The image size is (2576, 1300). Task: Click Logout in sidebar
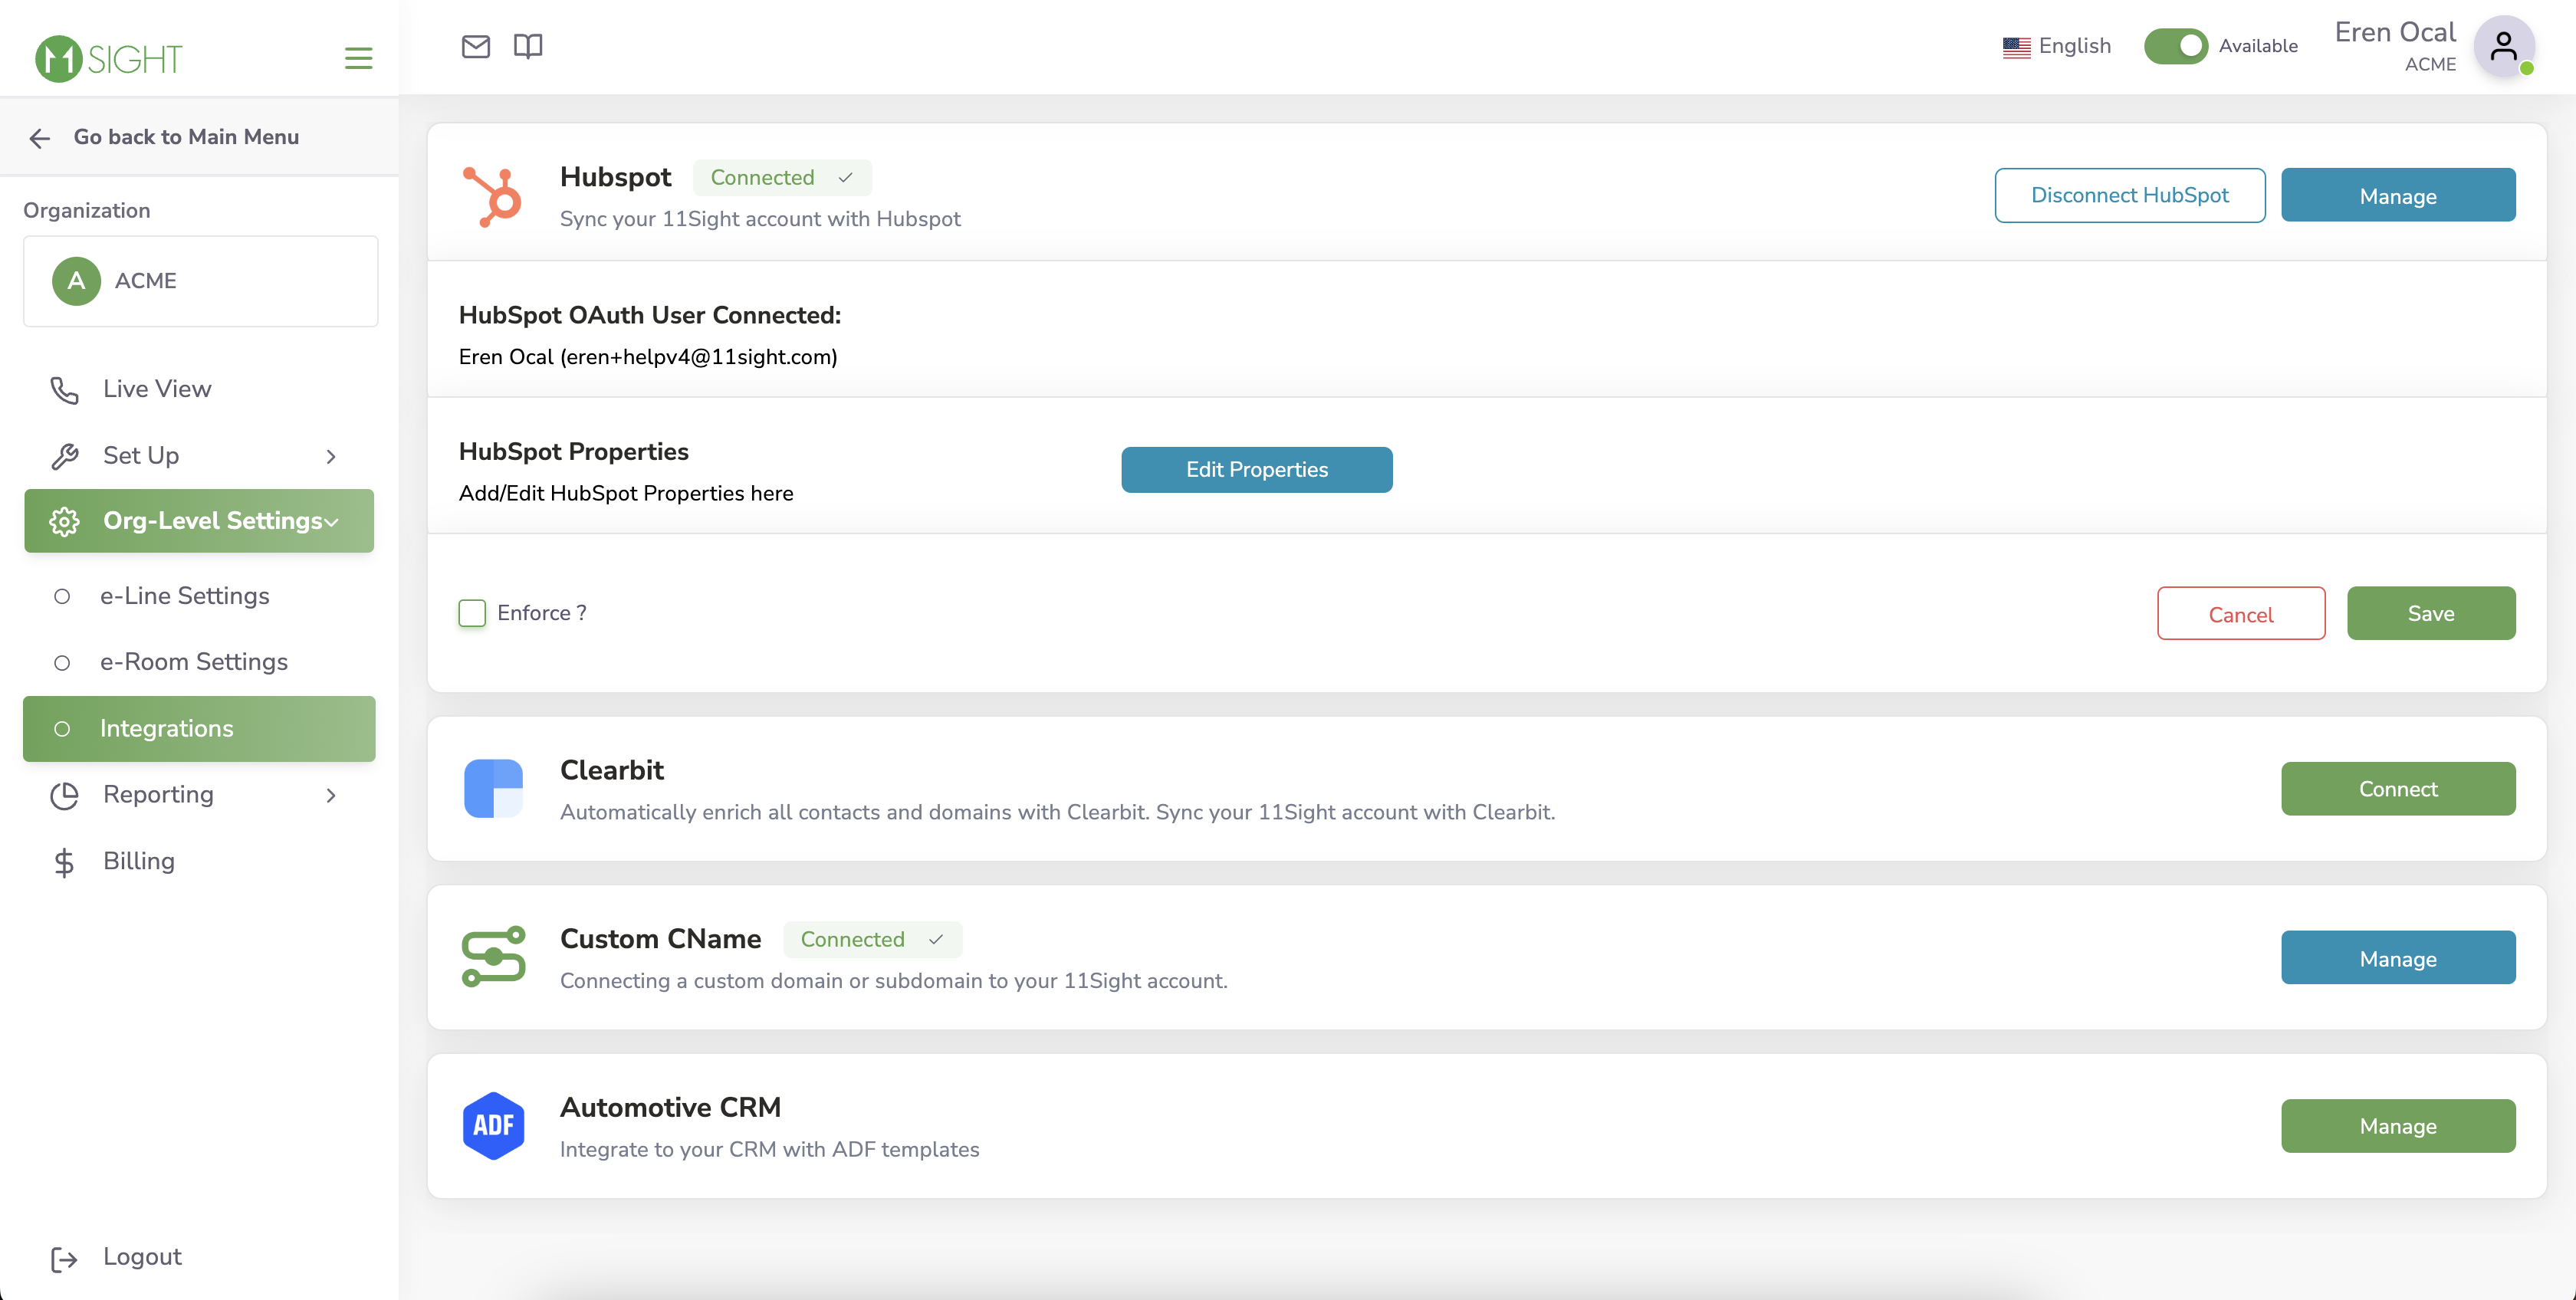(142, 1257)
